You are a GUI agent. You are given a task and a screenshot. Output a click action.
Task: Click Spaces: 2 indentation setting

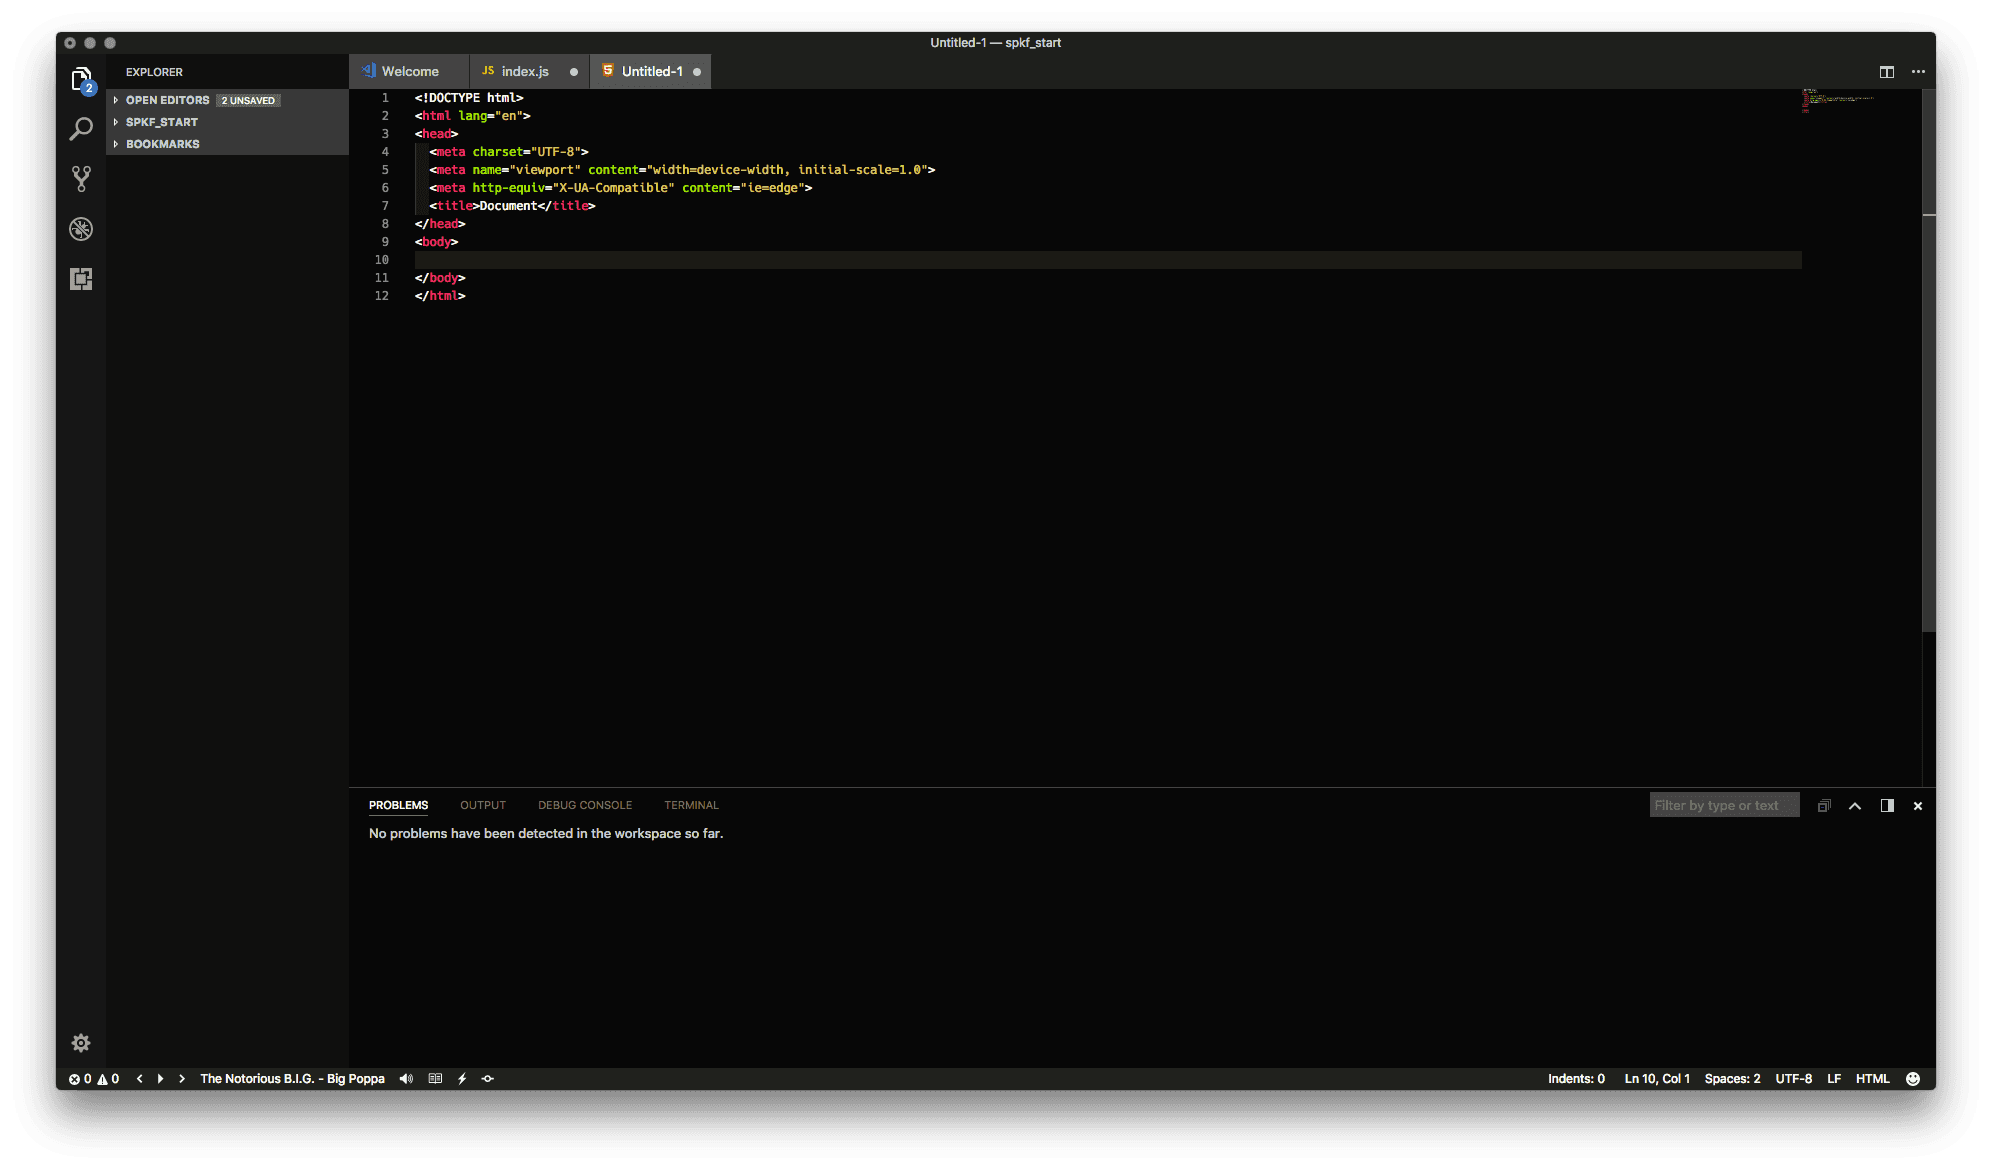[1732, 1079]
